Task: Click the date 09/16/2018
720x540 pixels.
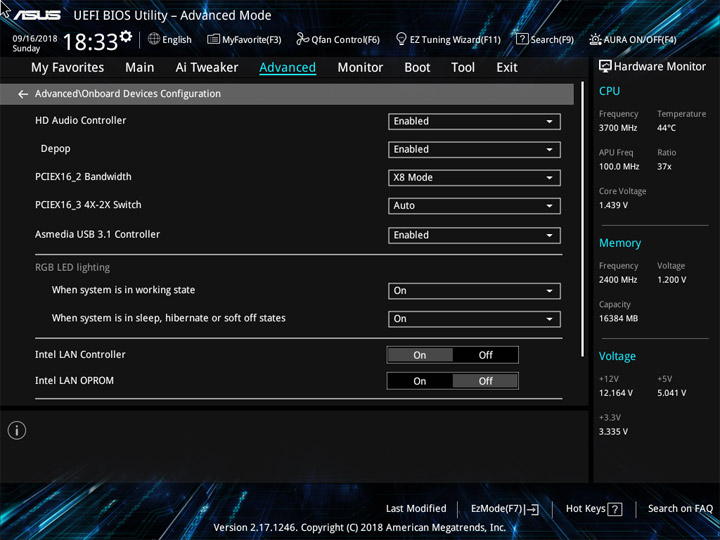Action: [x=35, y=39]
